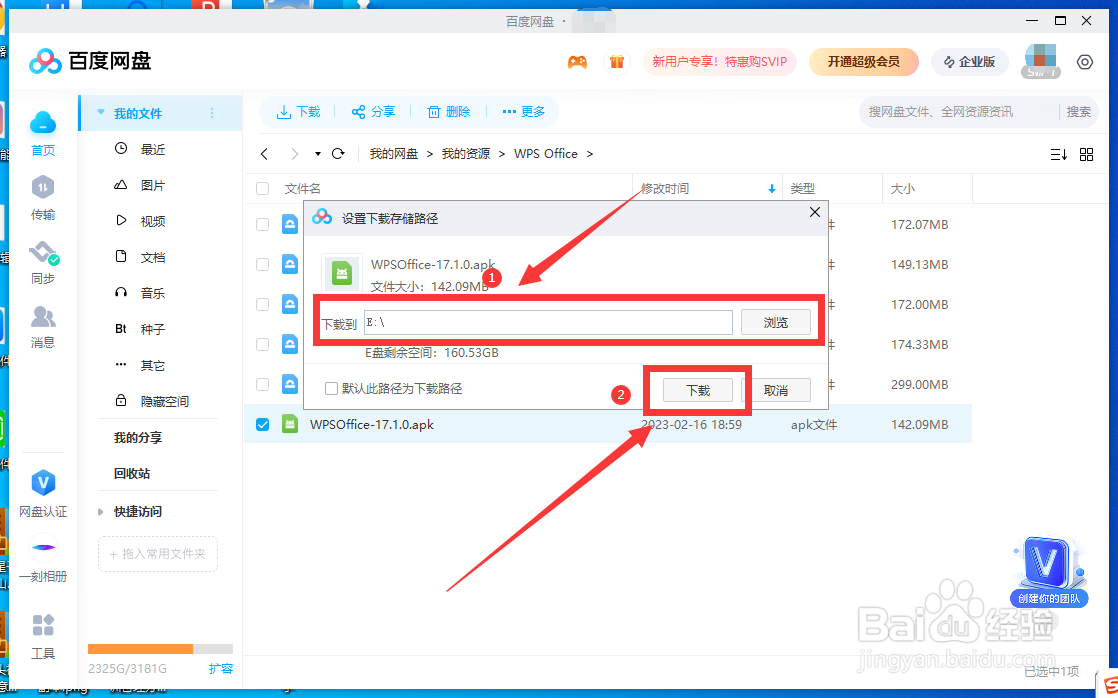Check the 299.00MB file row checkbox
The height and width of the screenshot is (698, 1118).
262,384
